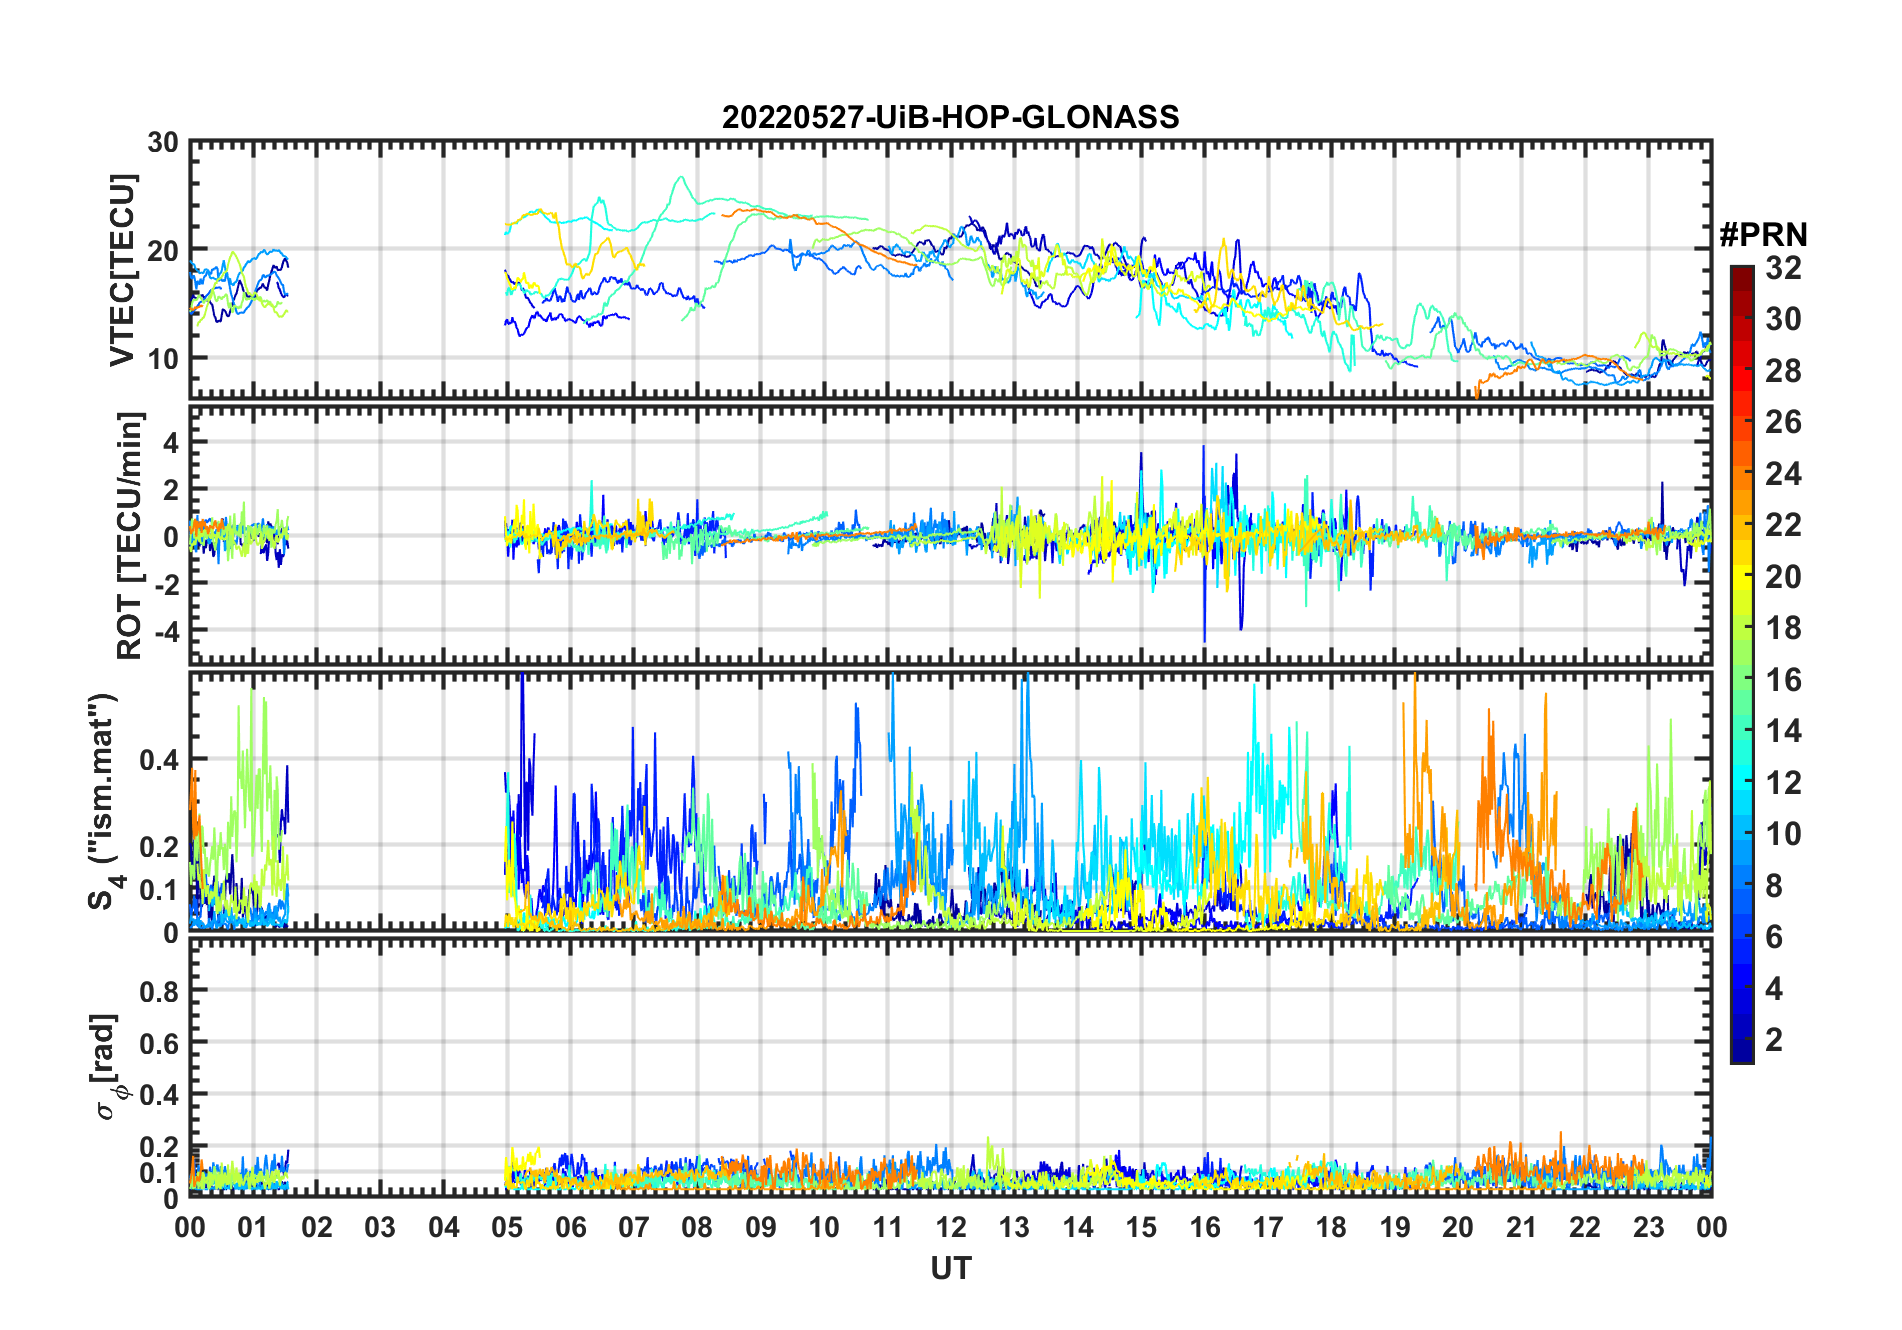This screenshot has width=1902, height=1330.
Task: Click the plot title 20220527-UiB-HOP-GLONASS
Action: pyautogui.click(x=950, y=117)
